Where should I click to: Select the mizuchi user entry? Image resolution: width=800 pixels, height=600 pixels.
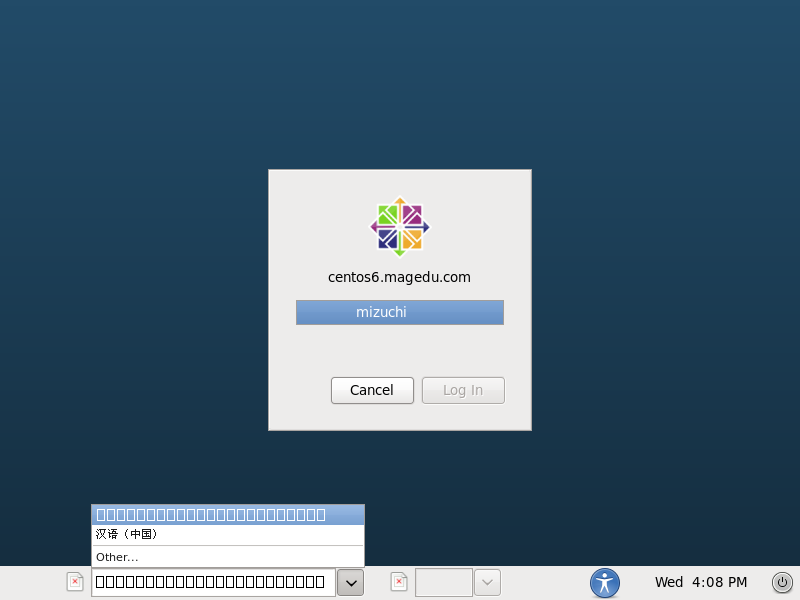[x=400, y=312]
